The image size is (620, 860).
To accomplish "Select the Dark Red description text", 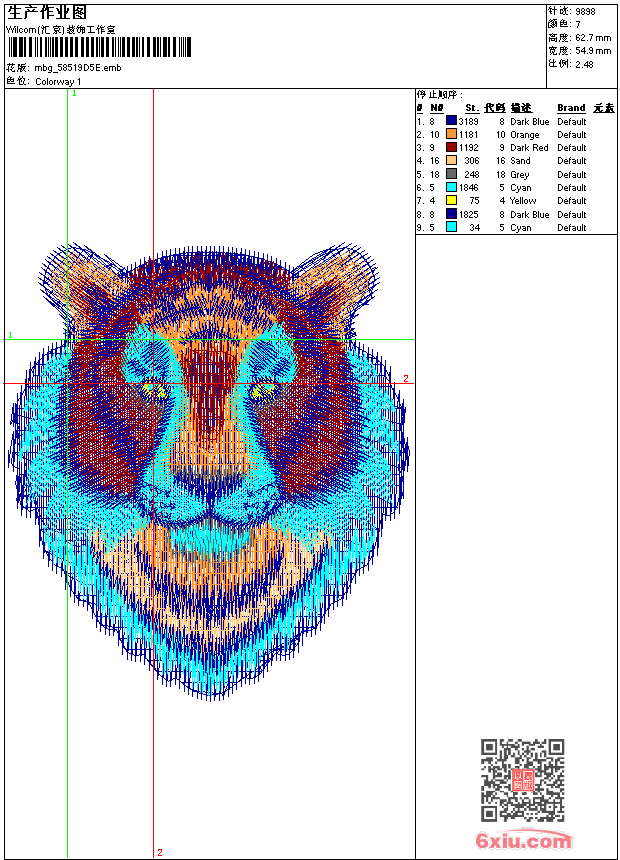I will [529, 148].
